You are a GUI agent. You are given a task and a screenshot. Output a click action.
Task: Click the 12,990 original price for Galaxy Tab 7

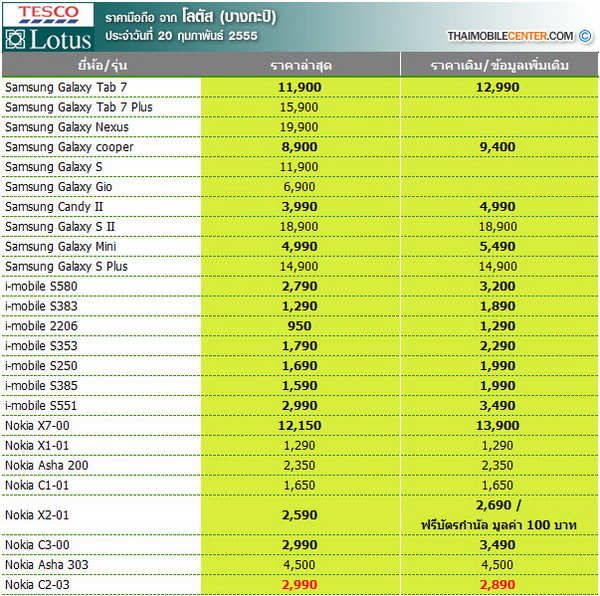[497, 88]
